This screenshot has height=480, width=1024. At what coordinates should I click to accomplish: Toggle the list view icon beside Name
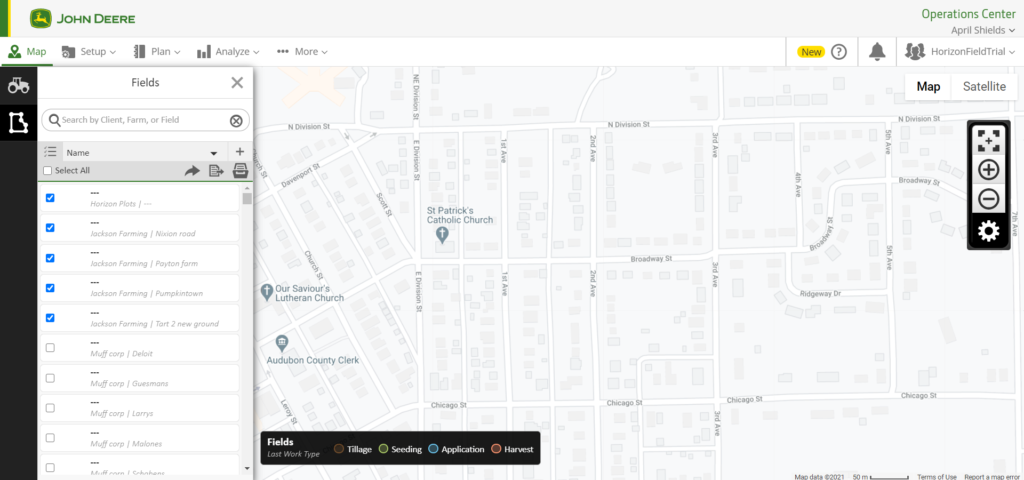click(x=50, y=152)
